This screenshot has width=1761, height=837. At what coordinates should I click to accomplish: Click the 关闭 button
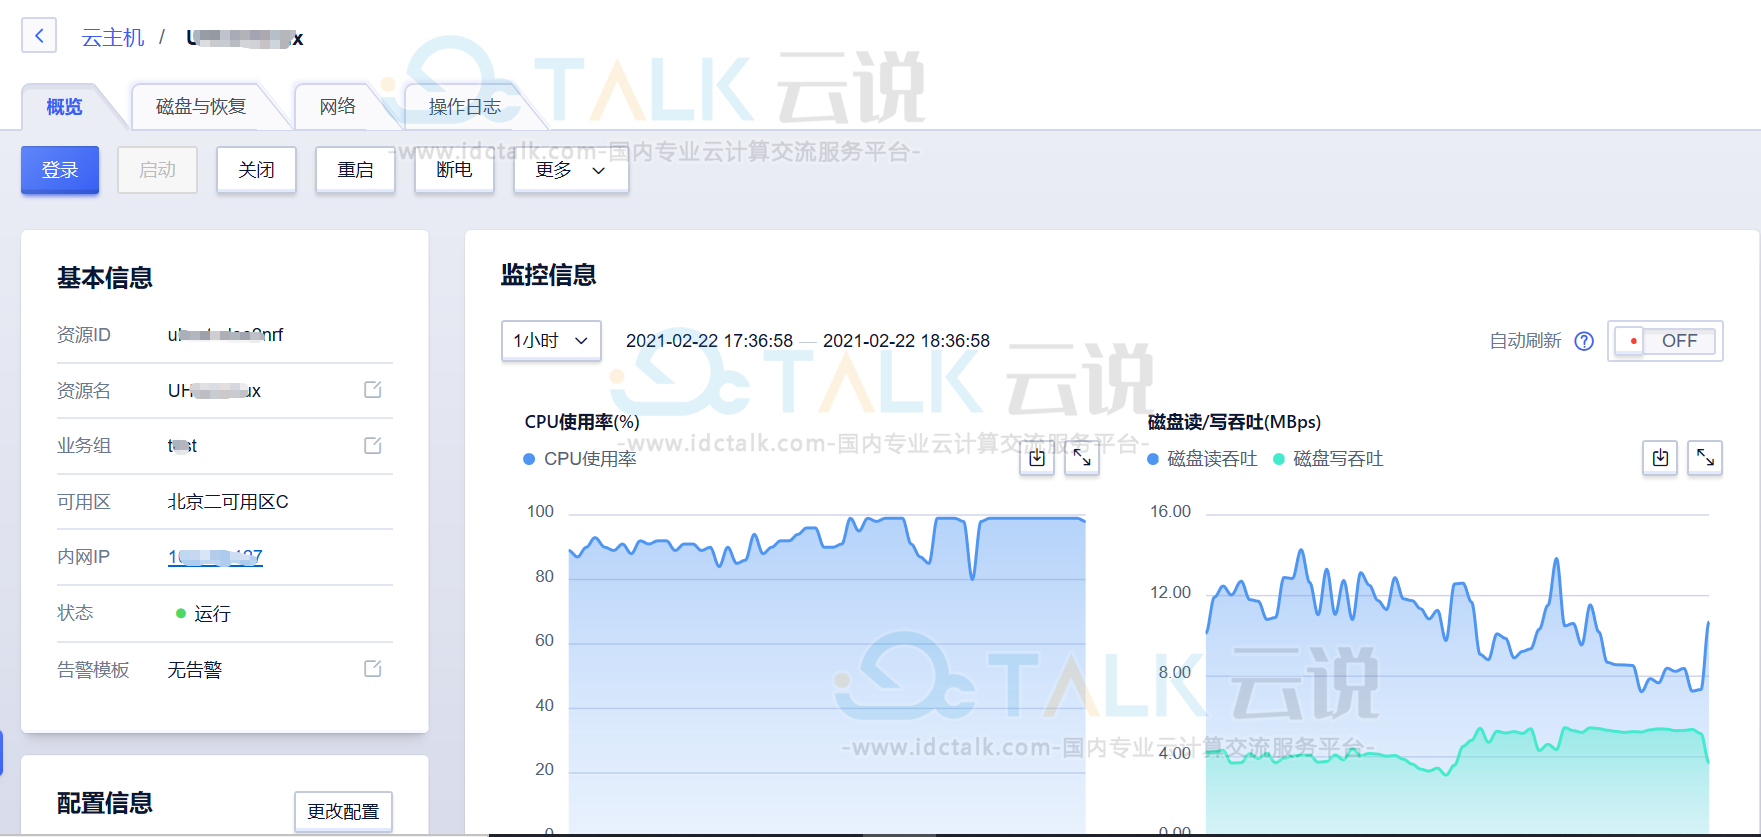257,170
